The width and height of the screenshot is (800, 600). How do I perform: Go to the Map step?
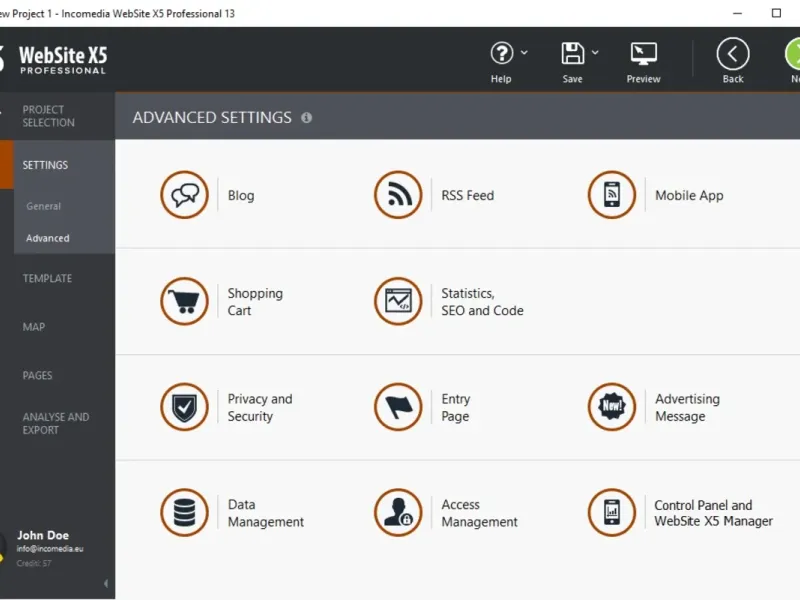pyautogui.click(x=34, y=327)
